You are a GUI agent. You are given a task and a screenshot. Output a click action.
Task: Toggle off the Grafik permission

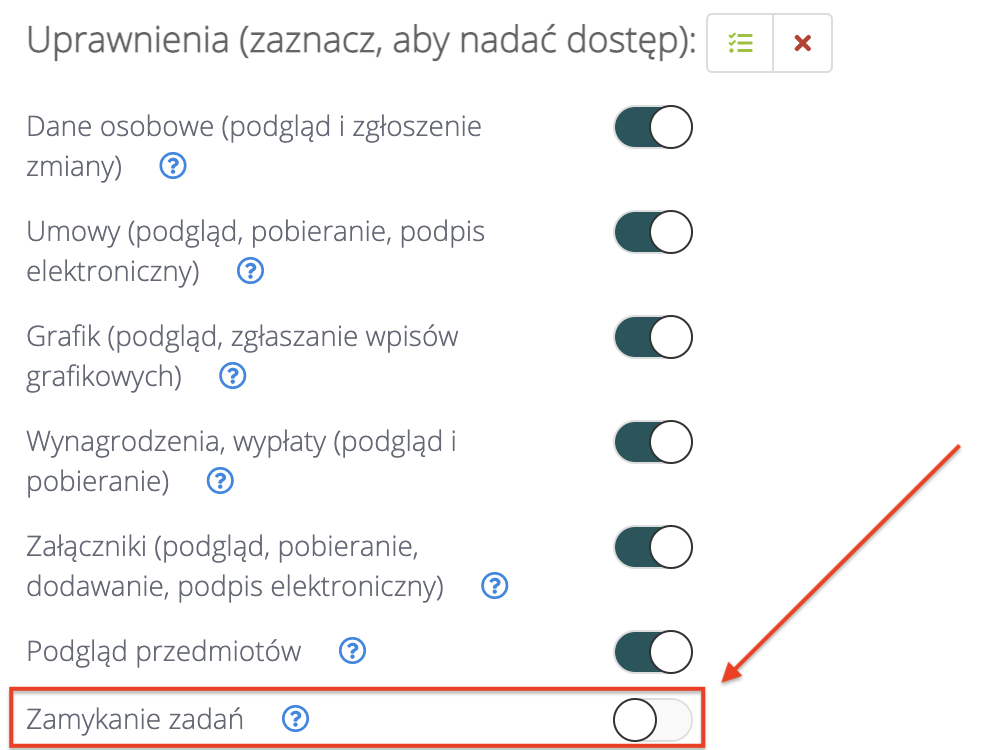653,338
